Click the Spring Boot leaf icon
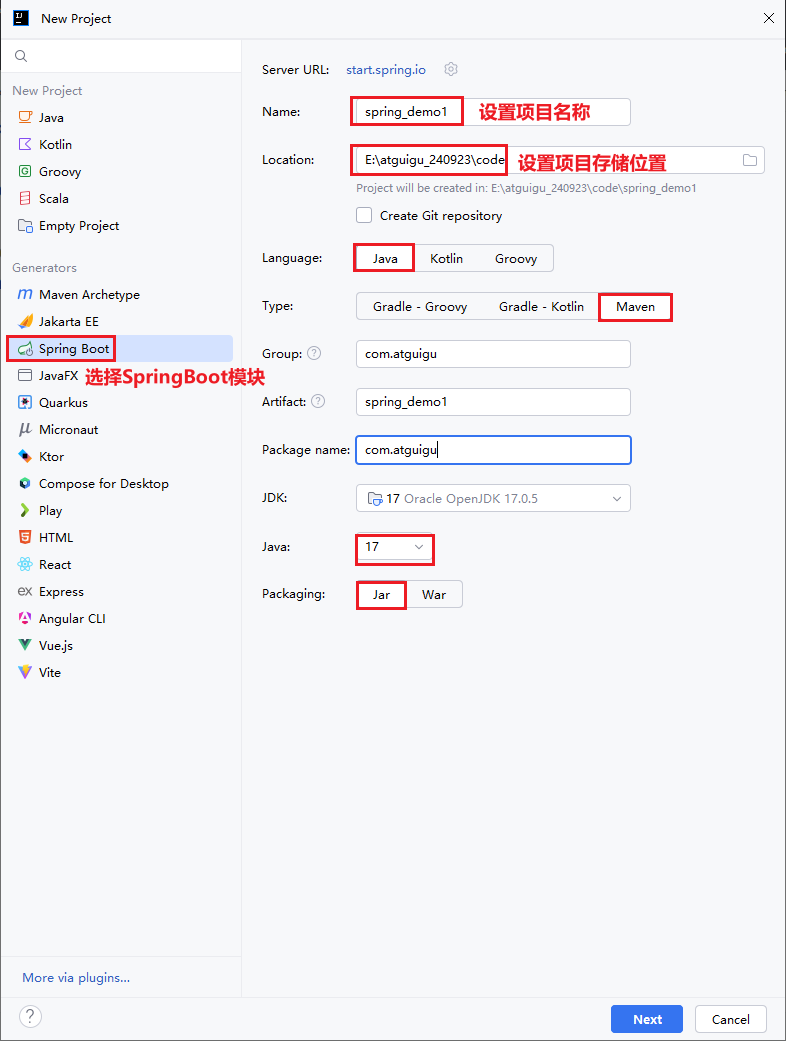Image resolution: width=786 pixels, height=1041 pixels. 25,349
